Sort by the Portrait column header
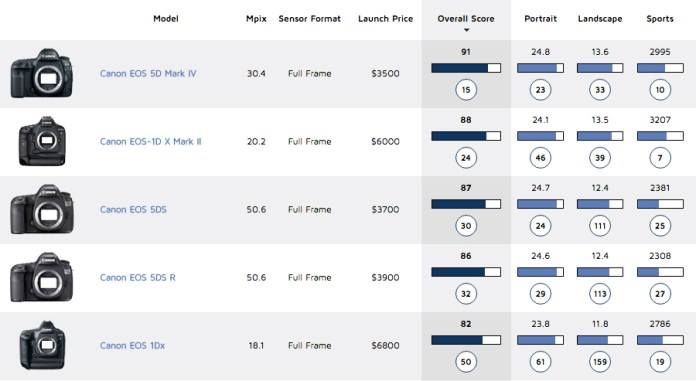 [540, 19]
